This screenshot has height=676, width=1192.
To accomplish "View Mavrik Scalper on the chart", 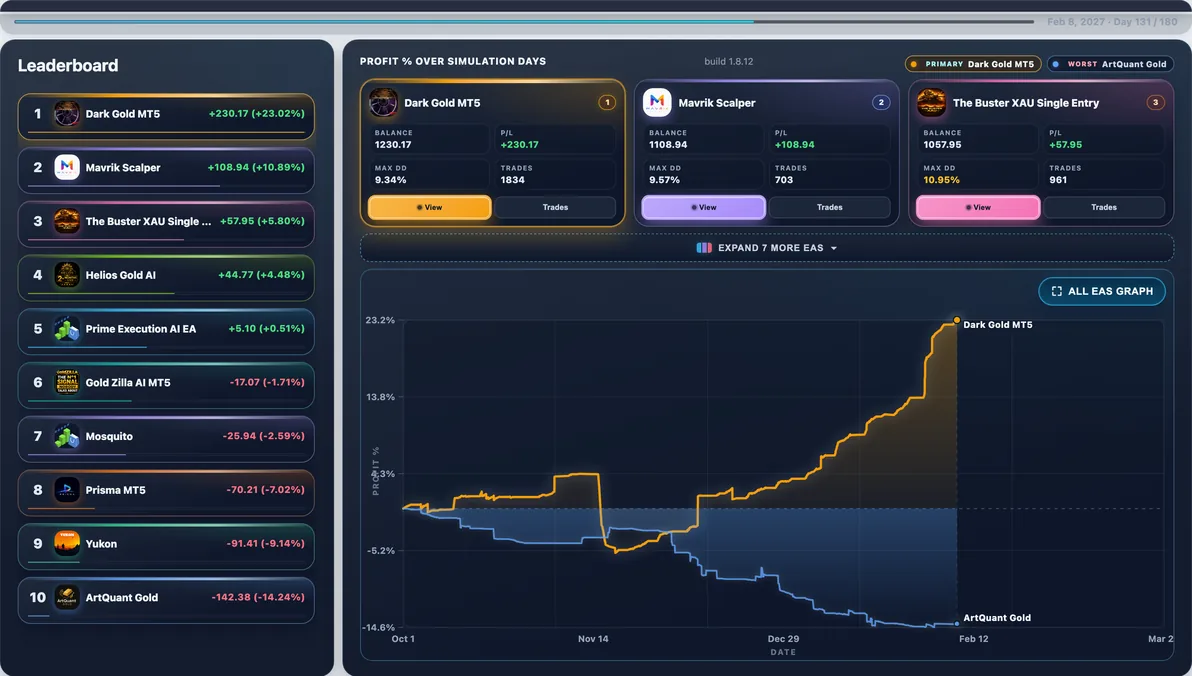I will (704, 208).
